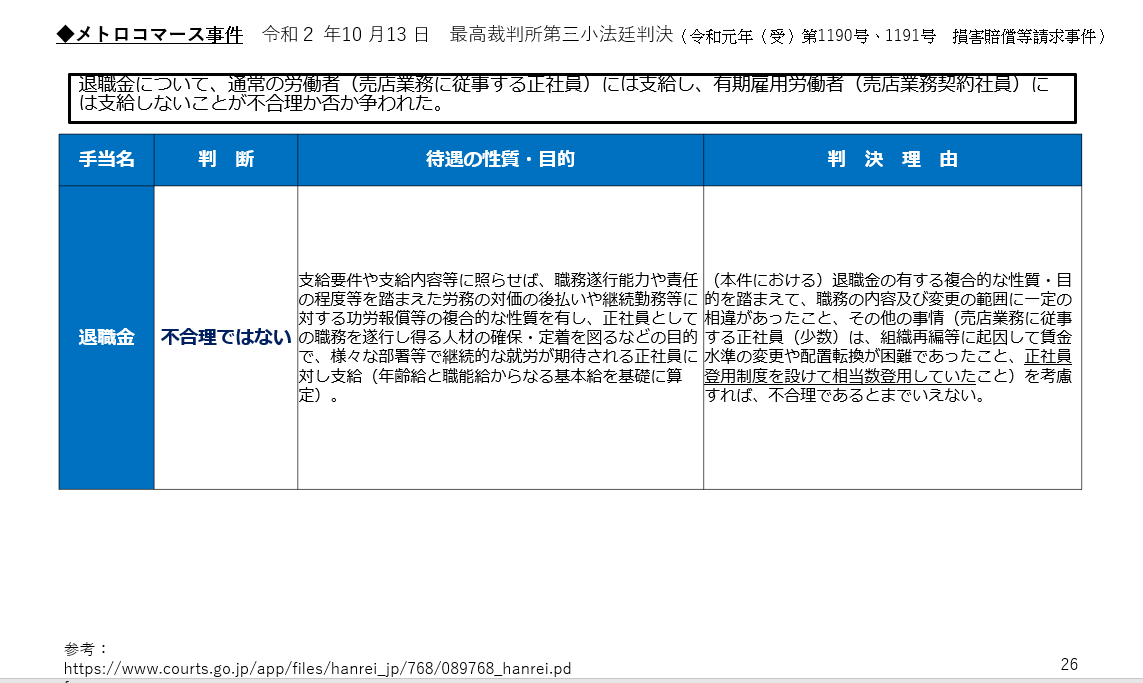The image size is (1143, 683).
Task: Click the 不合理ではない judgment cell
Action: 226,337
